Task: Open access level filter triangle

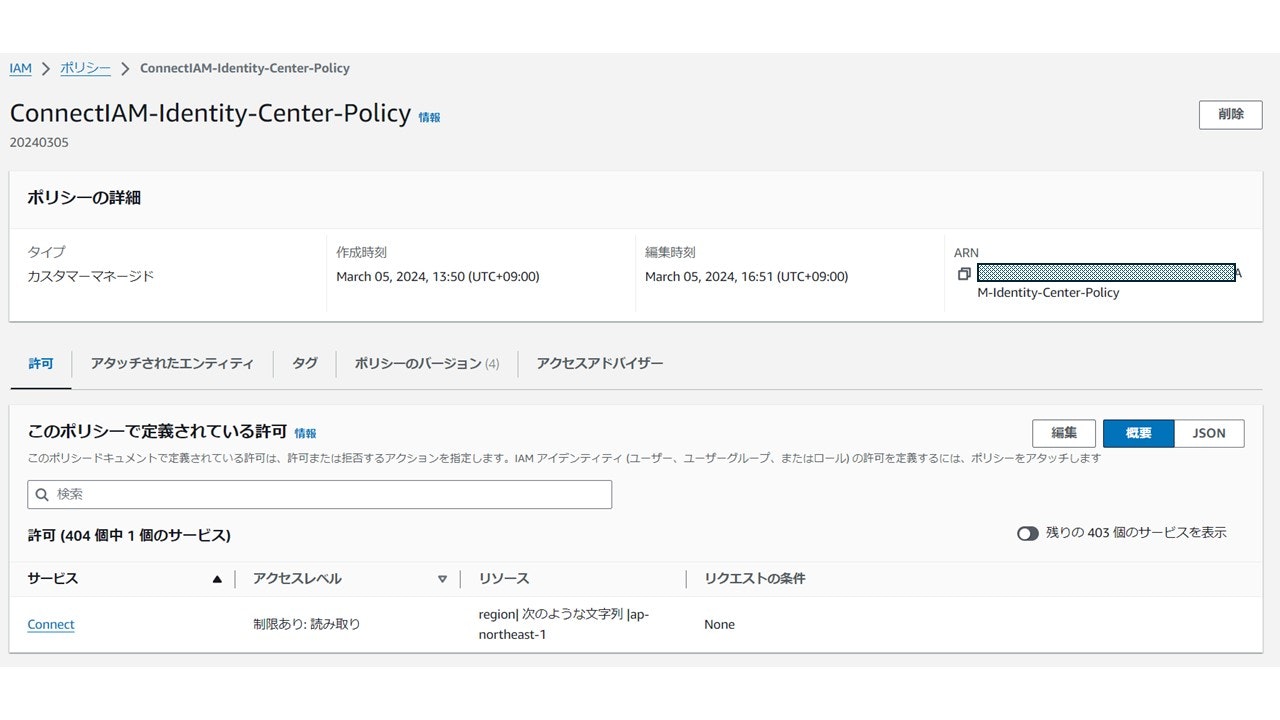Action: 442,579
